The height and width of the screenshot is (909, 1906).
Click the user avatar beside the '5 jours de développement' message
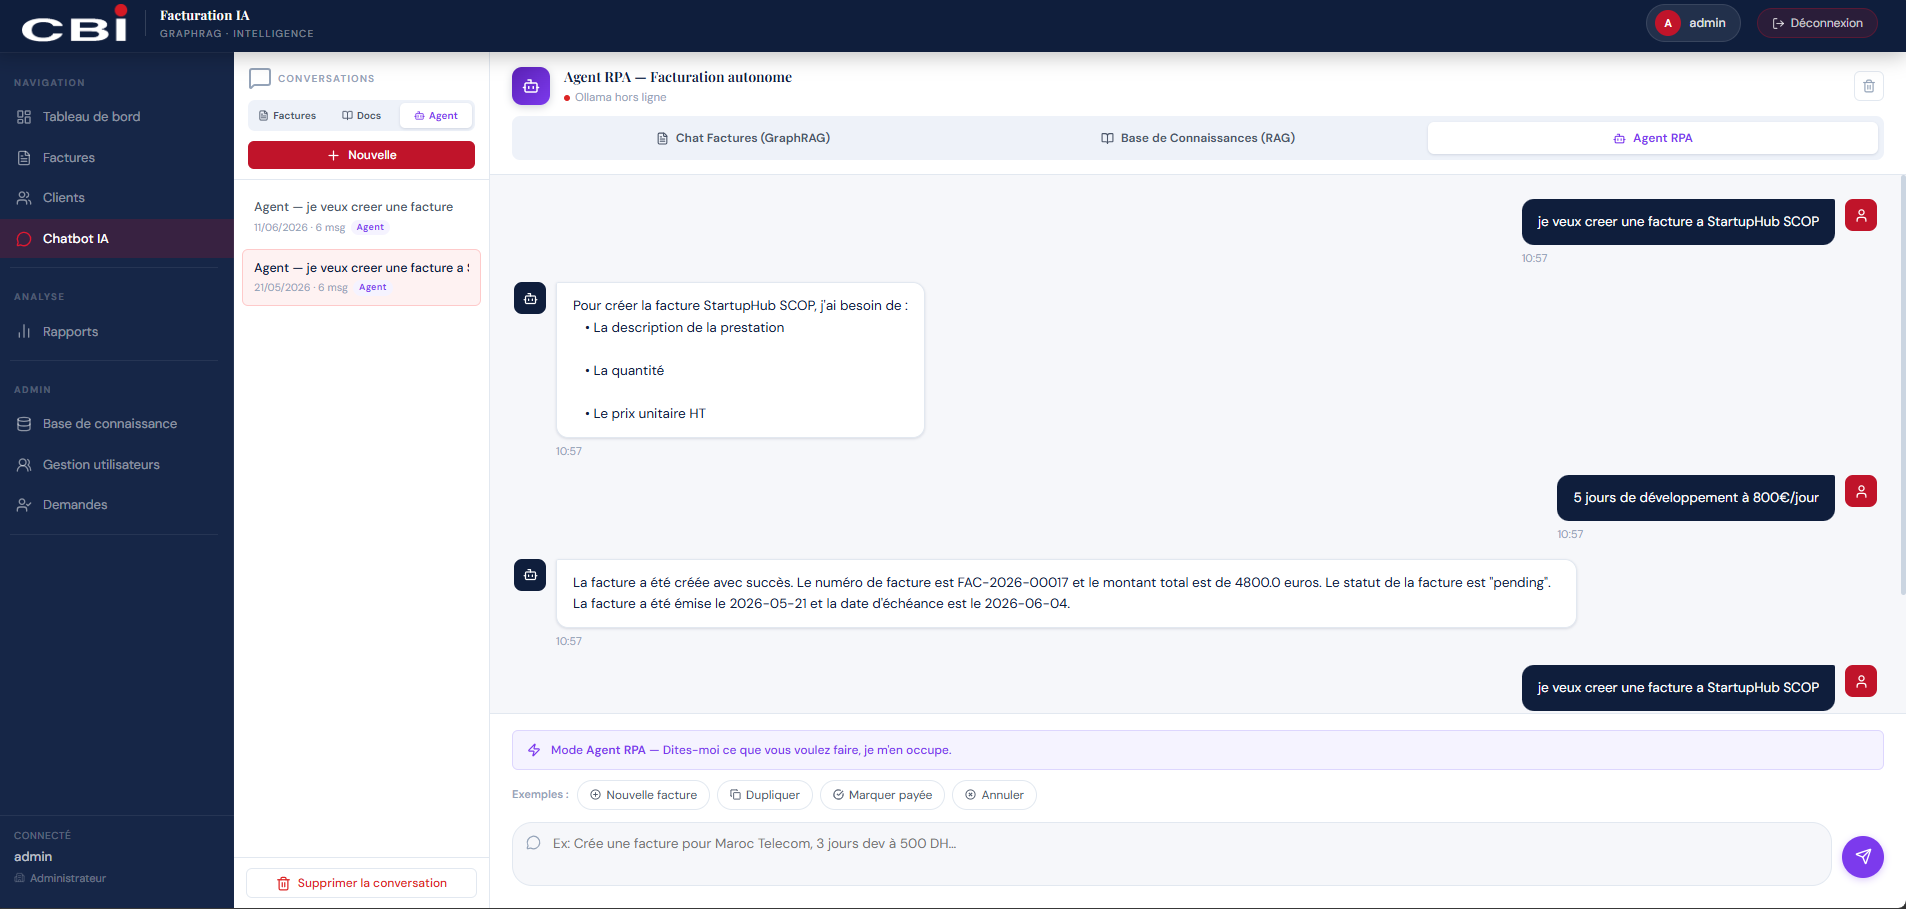click(x=1861, y=491)
